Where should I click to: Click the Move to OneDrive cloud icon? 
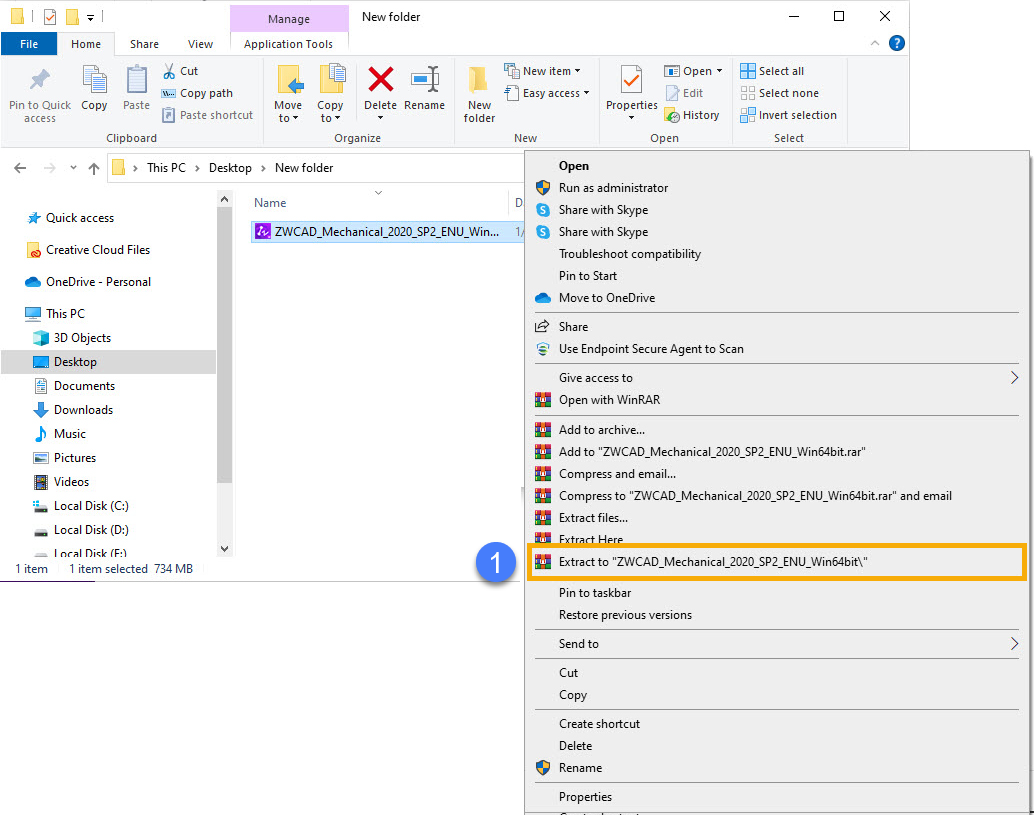(x=543, y=298)
